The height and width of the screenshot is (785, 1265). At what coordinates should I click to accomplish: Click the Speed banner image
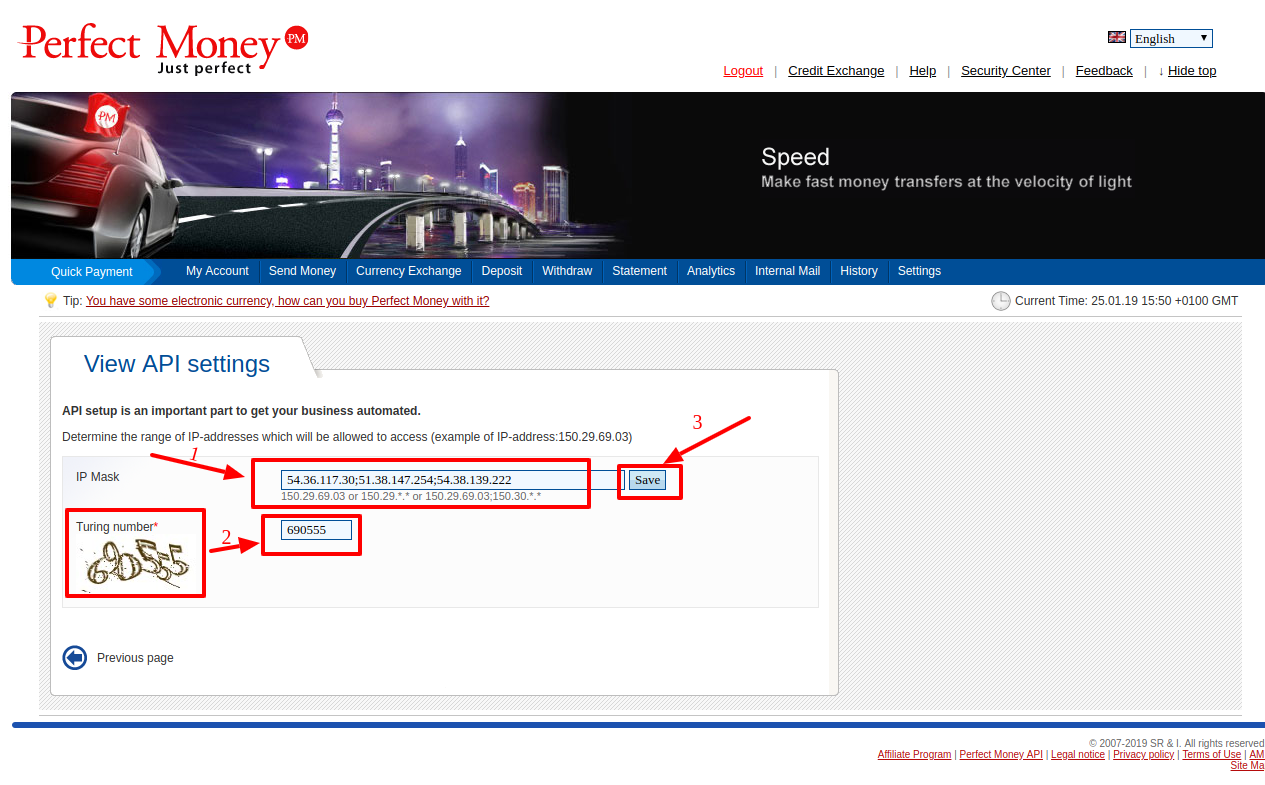pos(638,175)
